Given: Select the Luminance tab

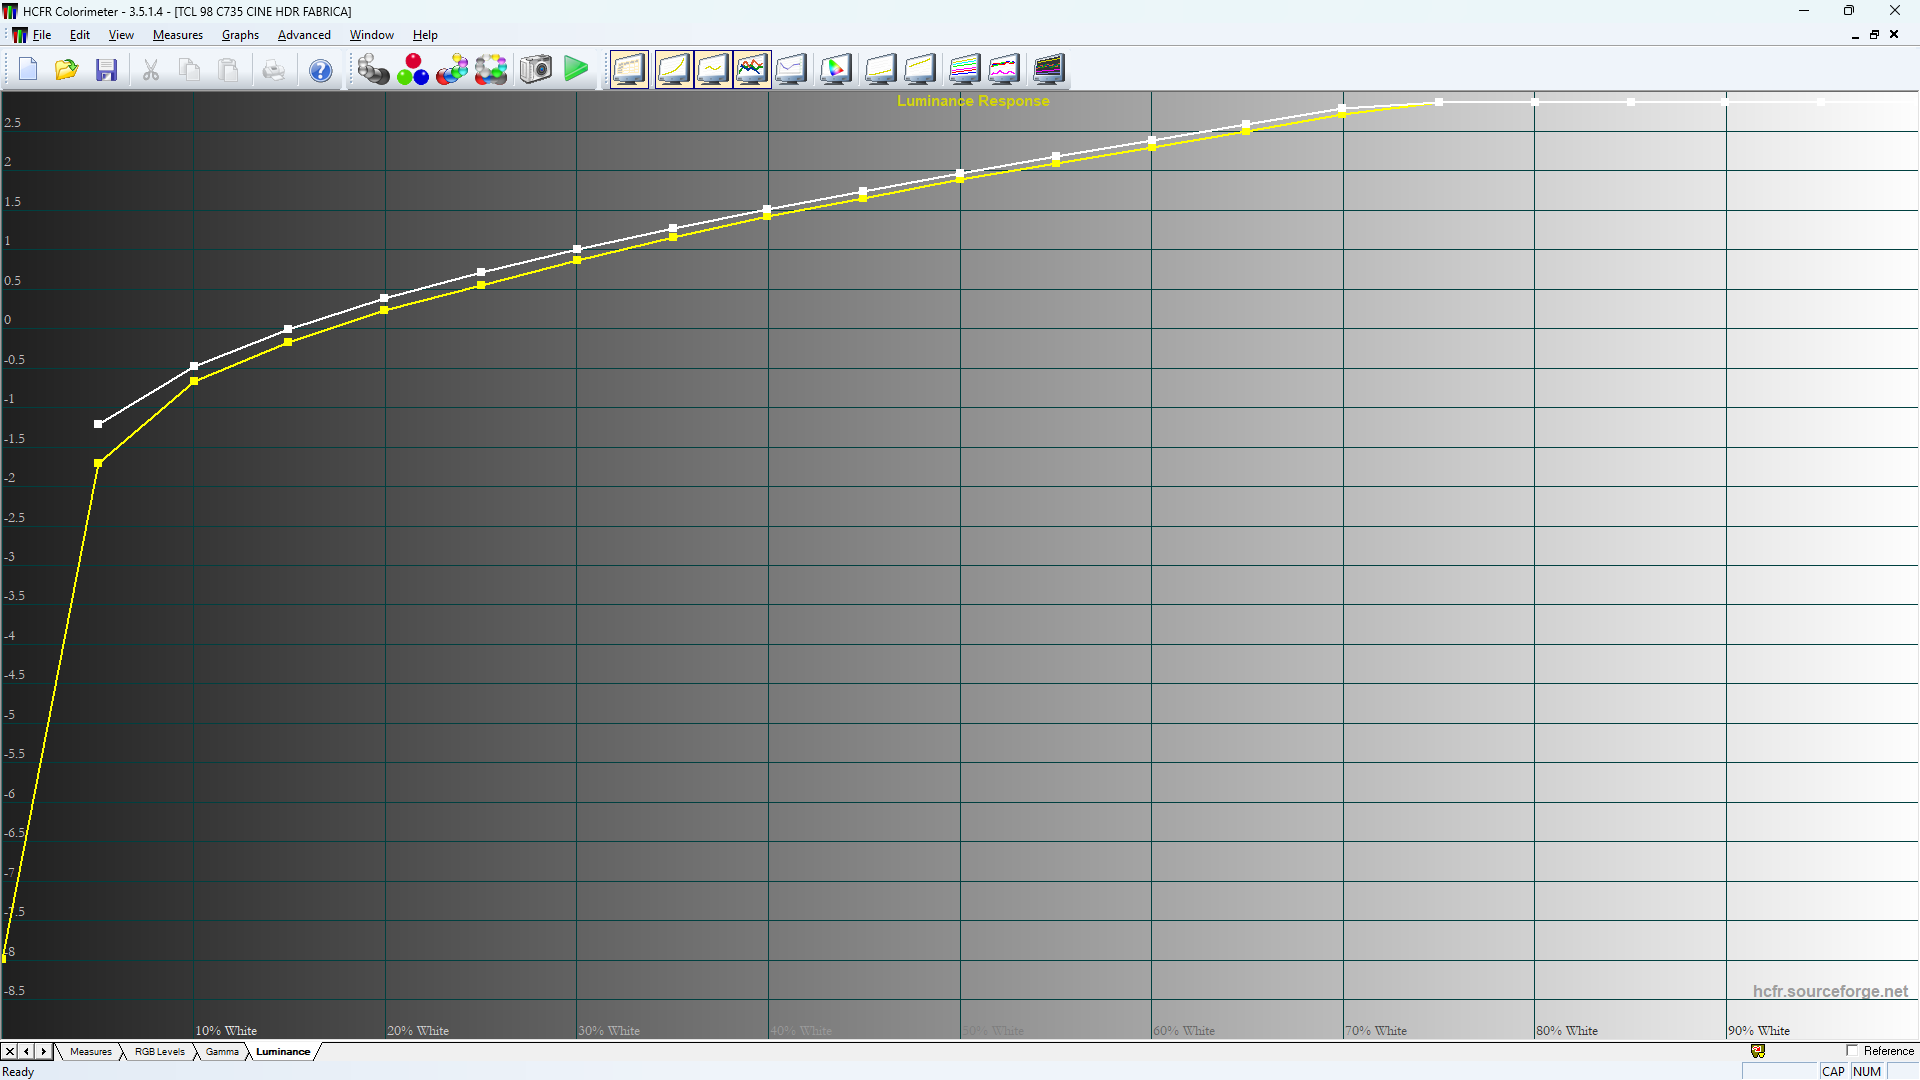Looking at the screenshot, I should point(283,1052).
